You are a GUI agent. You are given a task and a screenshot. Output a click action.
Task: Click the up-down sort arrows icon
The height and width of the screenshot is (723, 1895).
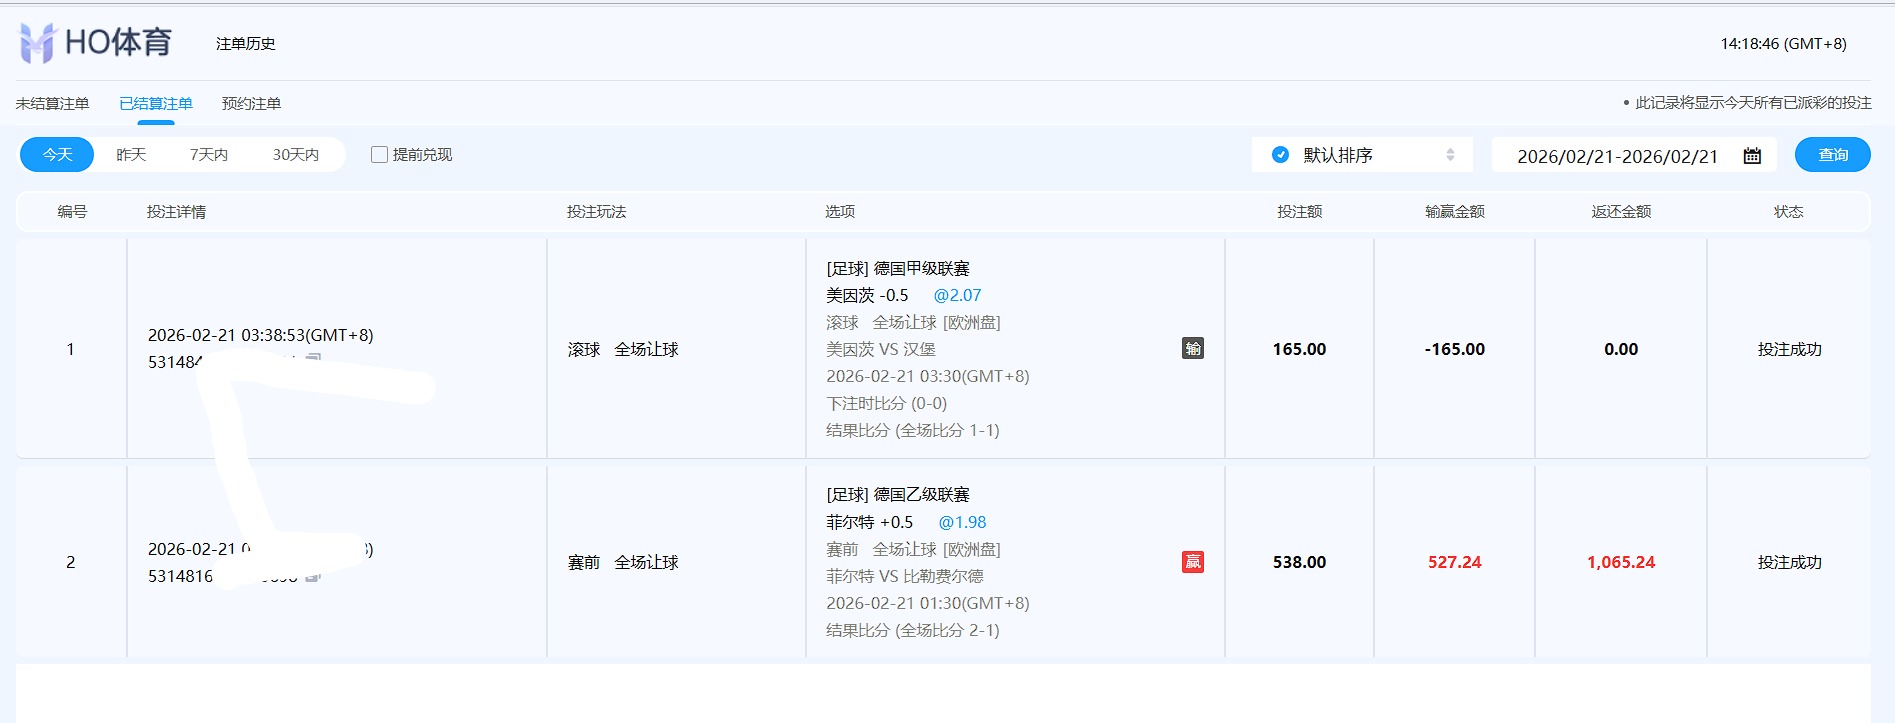(1450, 155)
